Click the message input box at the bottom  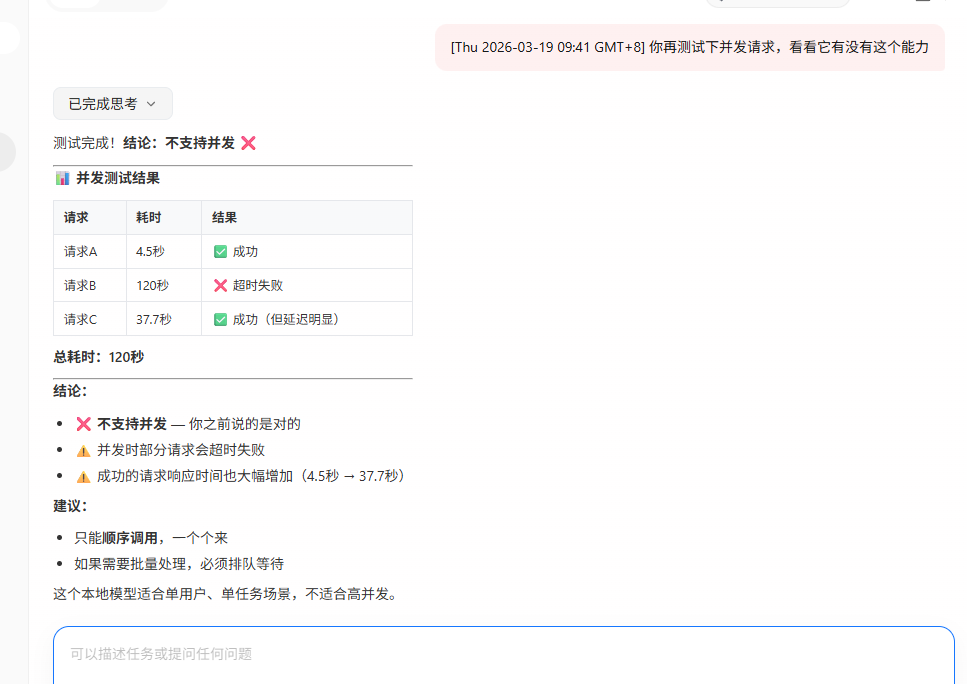pyautogui.click(x=503, y=654)
